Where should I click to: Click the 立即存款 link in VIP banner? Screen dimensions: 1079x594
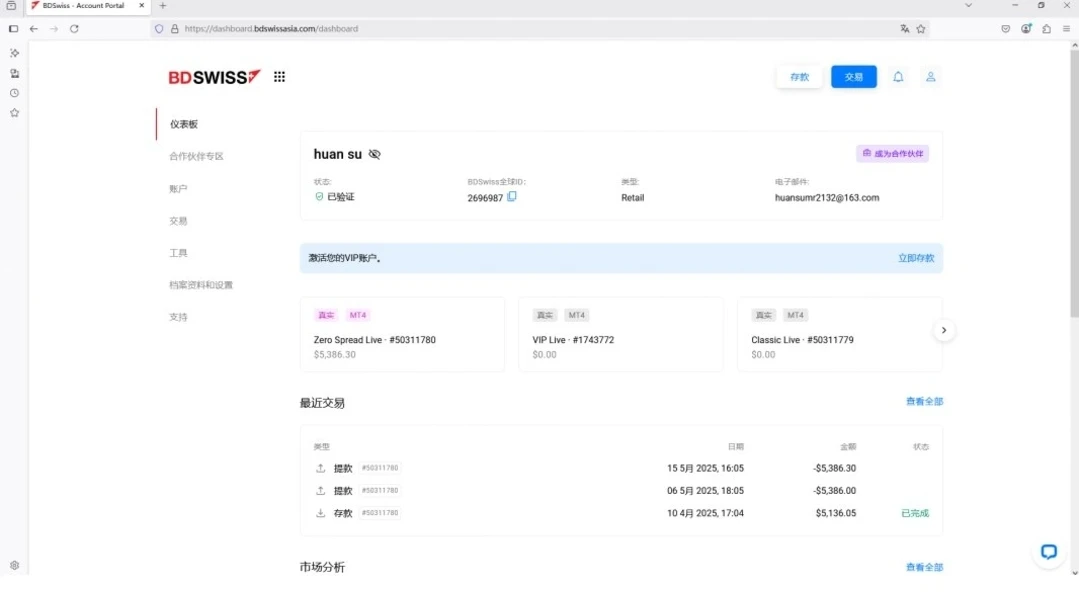(x=915, y=258)
